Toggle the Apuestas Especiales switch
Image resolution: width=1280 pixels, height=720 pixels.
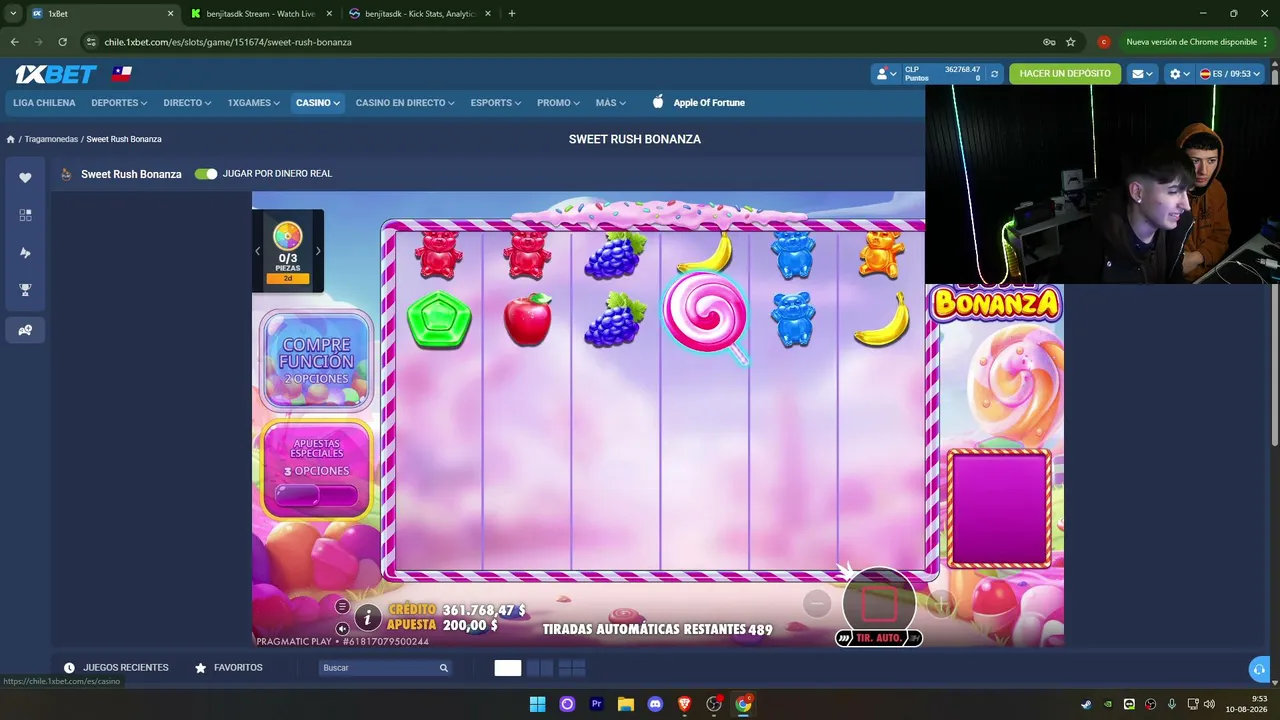(x=316, y=495)
